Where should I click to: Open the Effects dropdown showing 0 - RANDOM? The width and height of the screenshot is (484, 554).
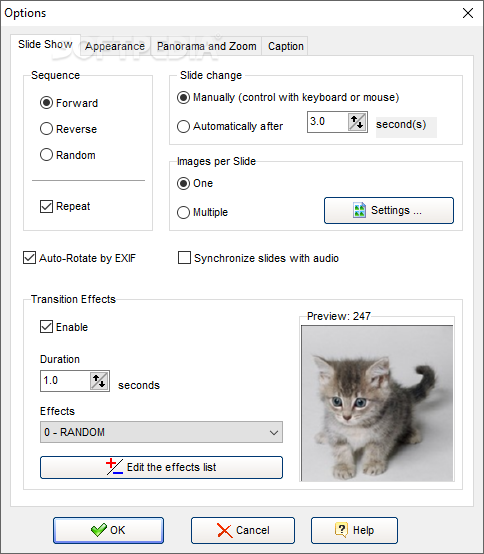click(161, 432)
